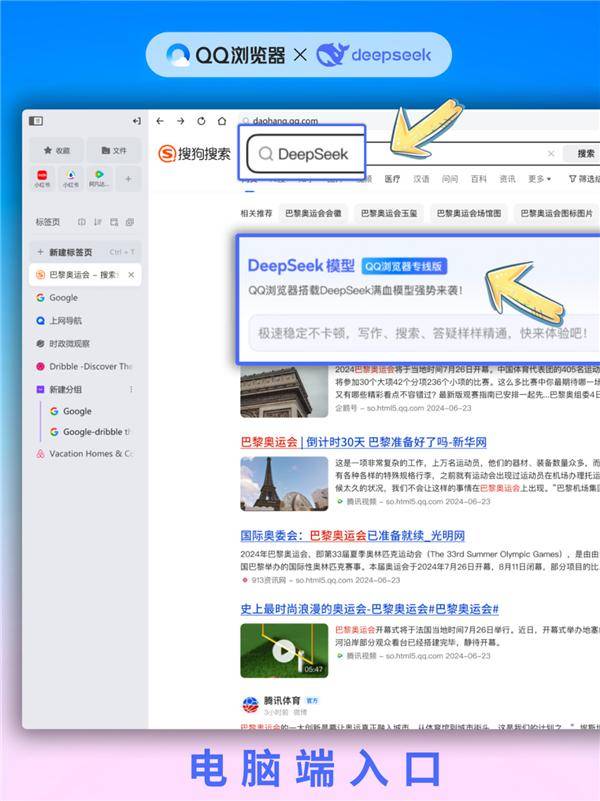Viewport: 600px width, 801px height.
Task: Open the 文件 files button
Action: (113, 150)
